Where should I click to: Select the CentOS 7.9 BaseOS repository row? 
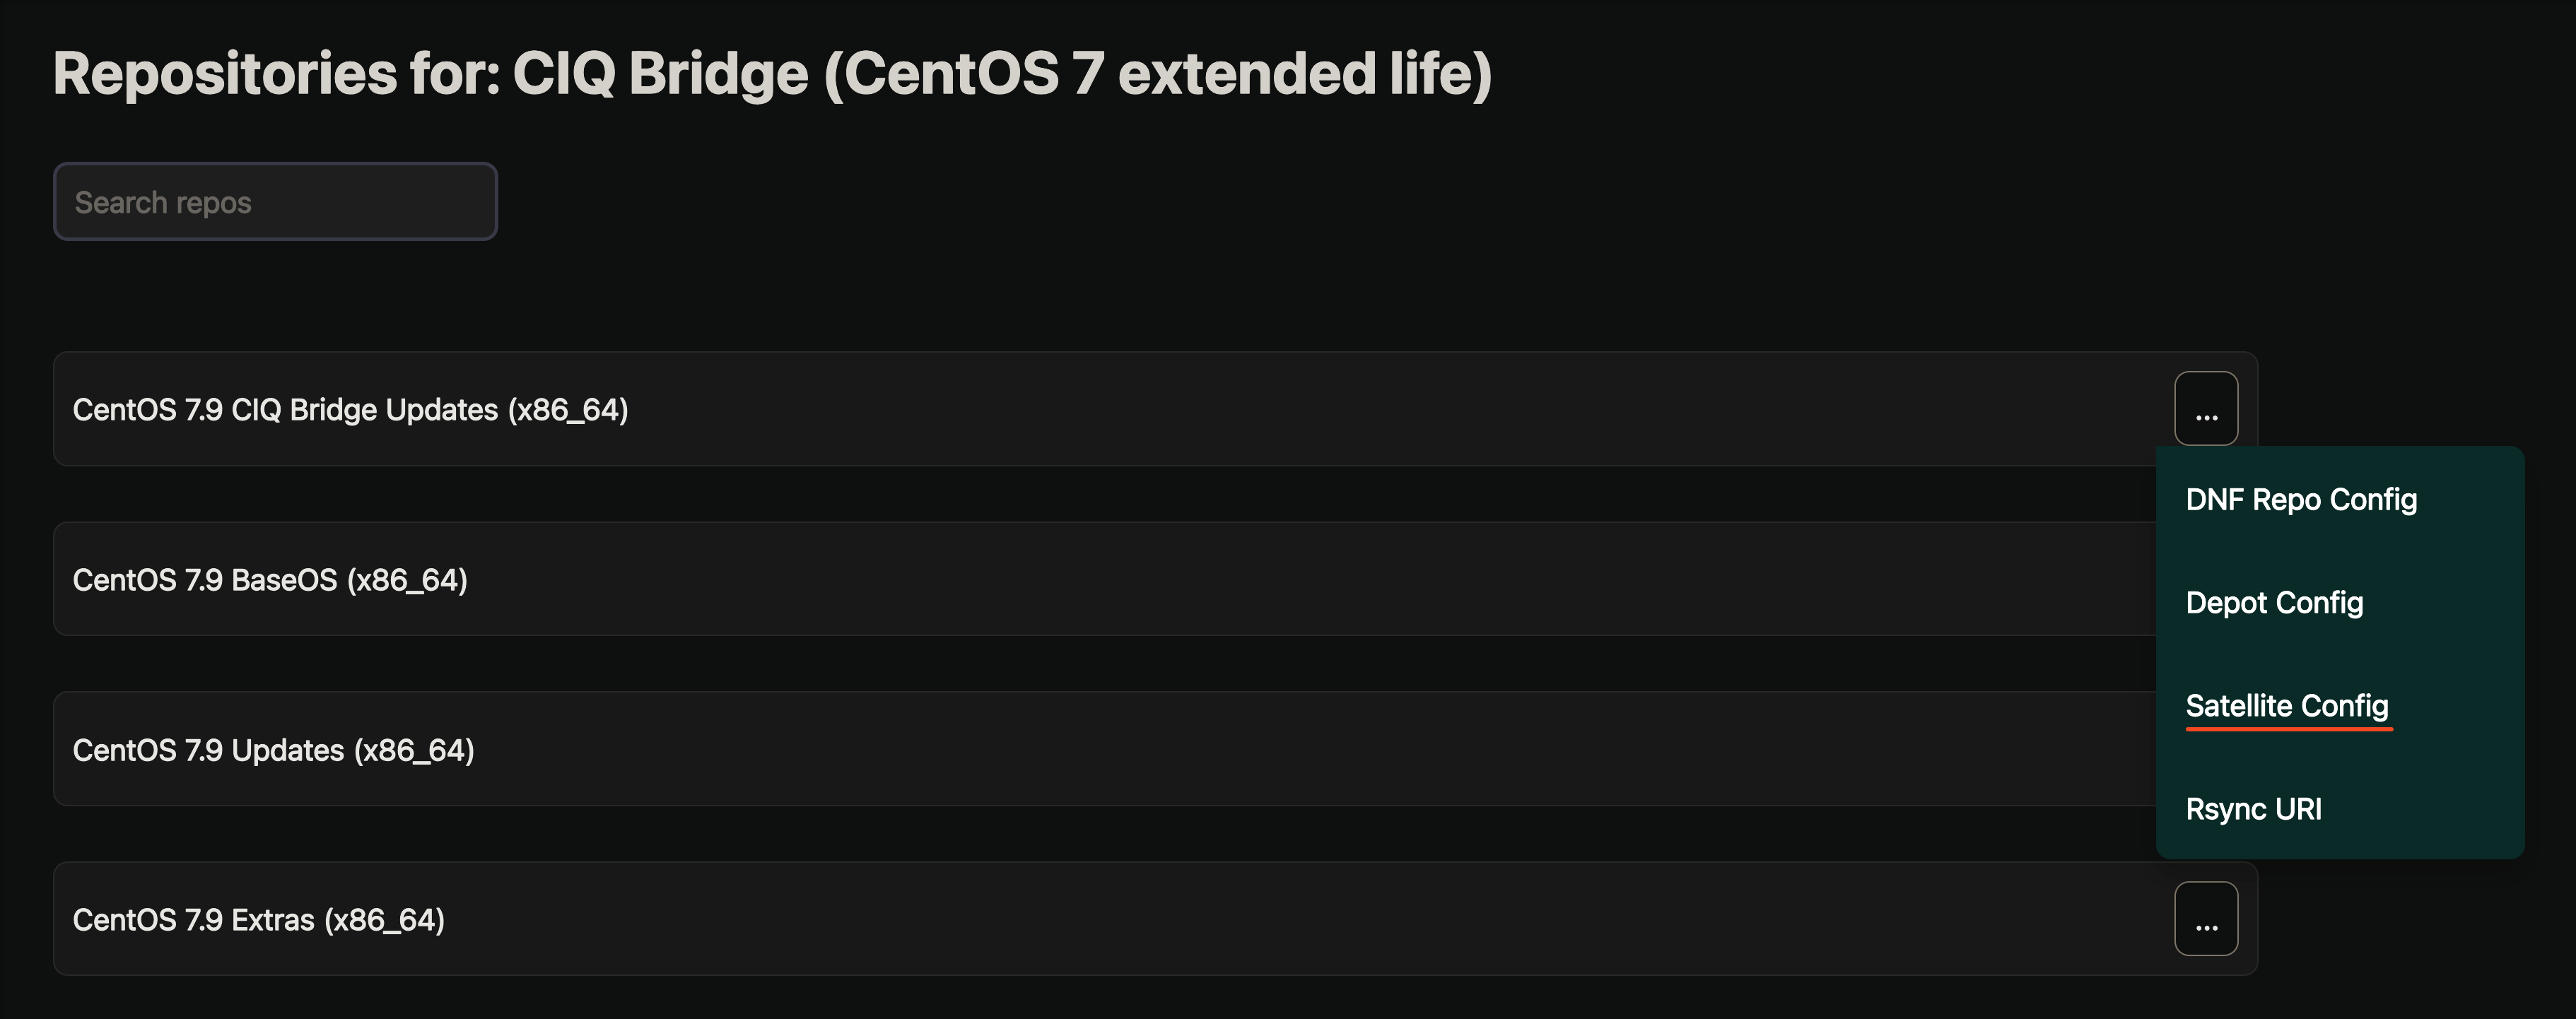pos(1100,579)
